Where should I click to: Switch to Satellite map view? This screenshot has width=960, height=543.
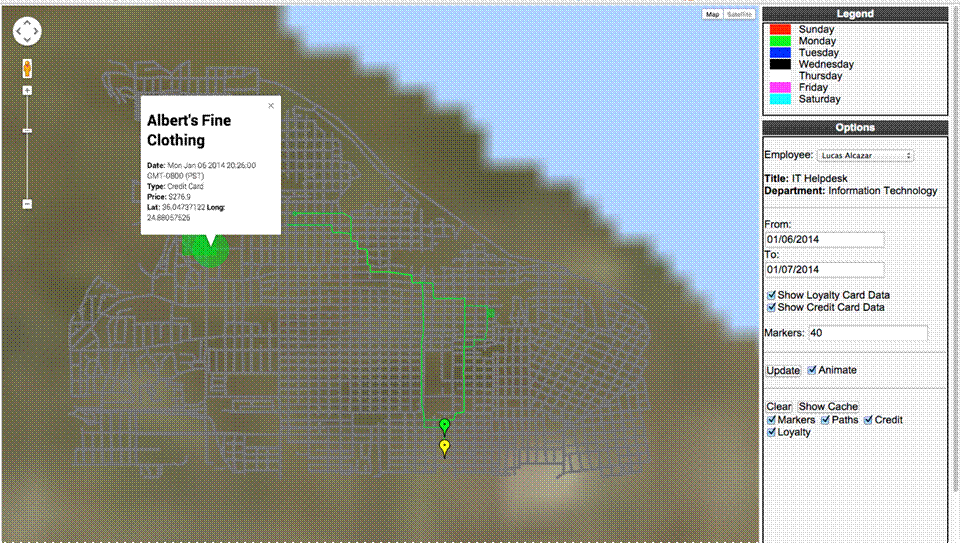click(739, 15)
